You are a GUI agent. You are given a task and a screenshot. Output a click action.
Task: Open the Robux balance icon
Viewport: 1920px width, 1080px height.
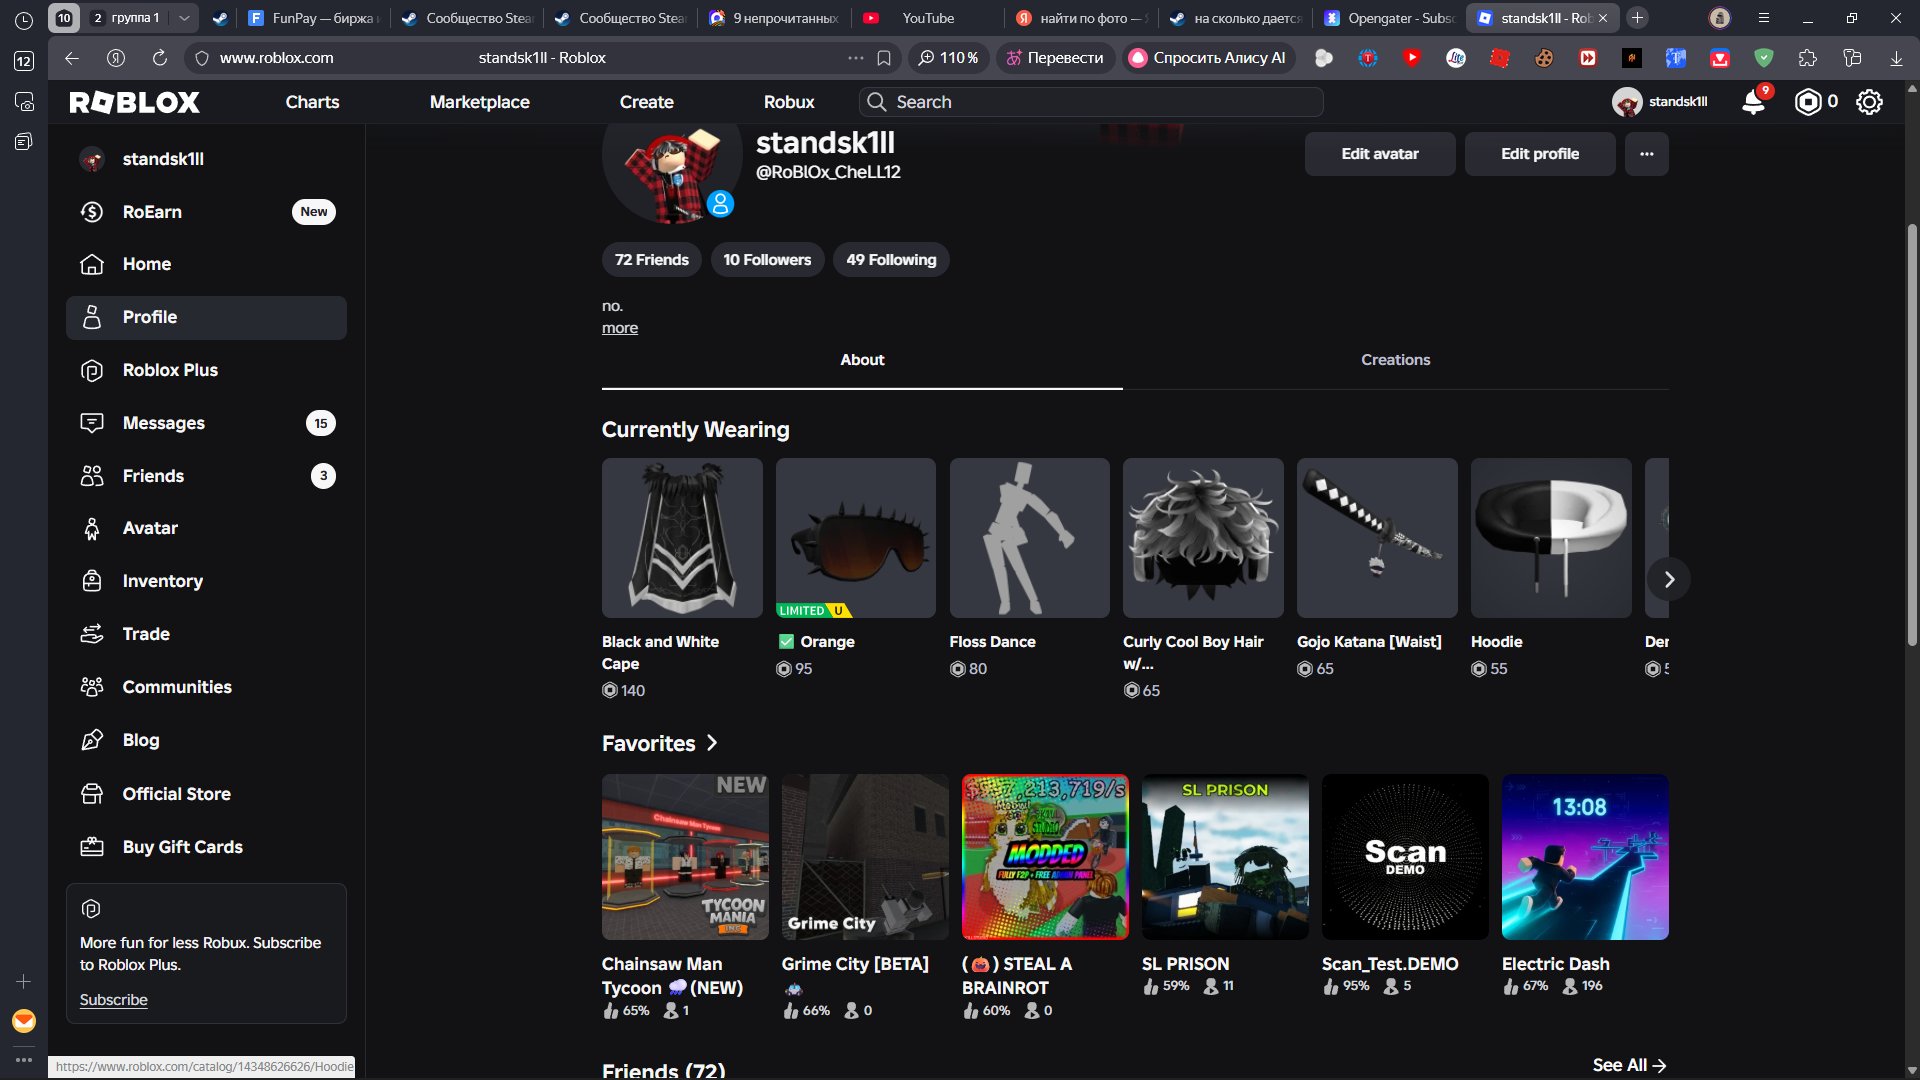[x=1807, y=102]
